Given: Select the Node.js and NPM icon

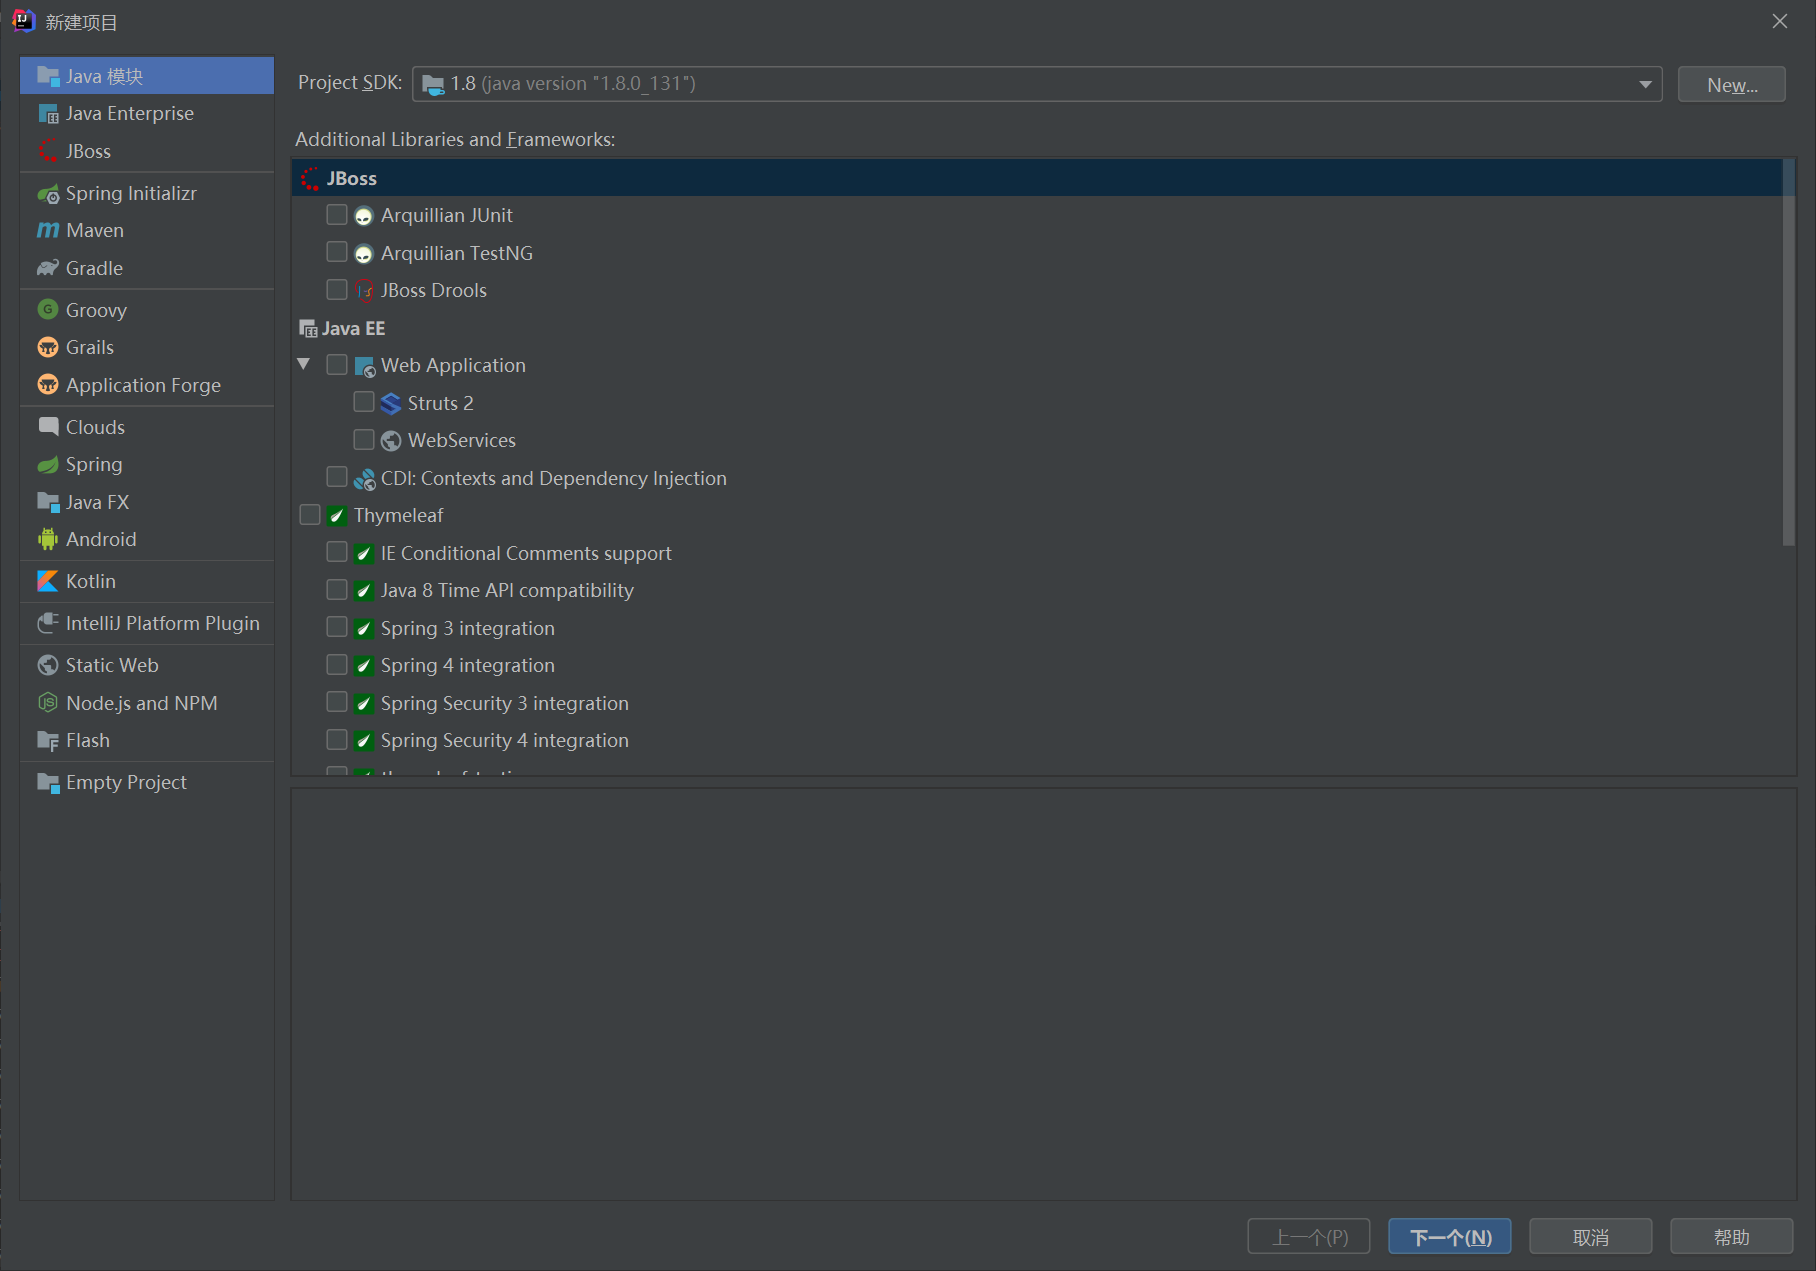Looking at the screenshot, I should click(x=48, y=703).
